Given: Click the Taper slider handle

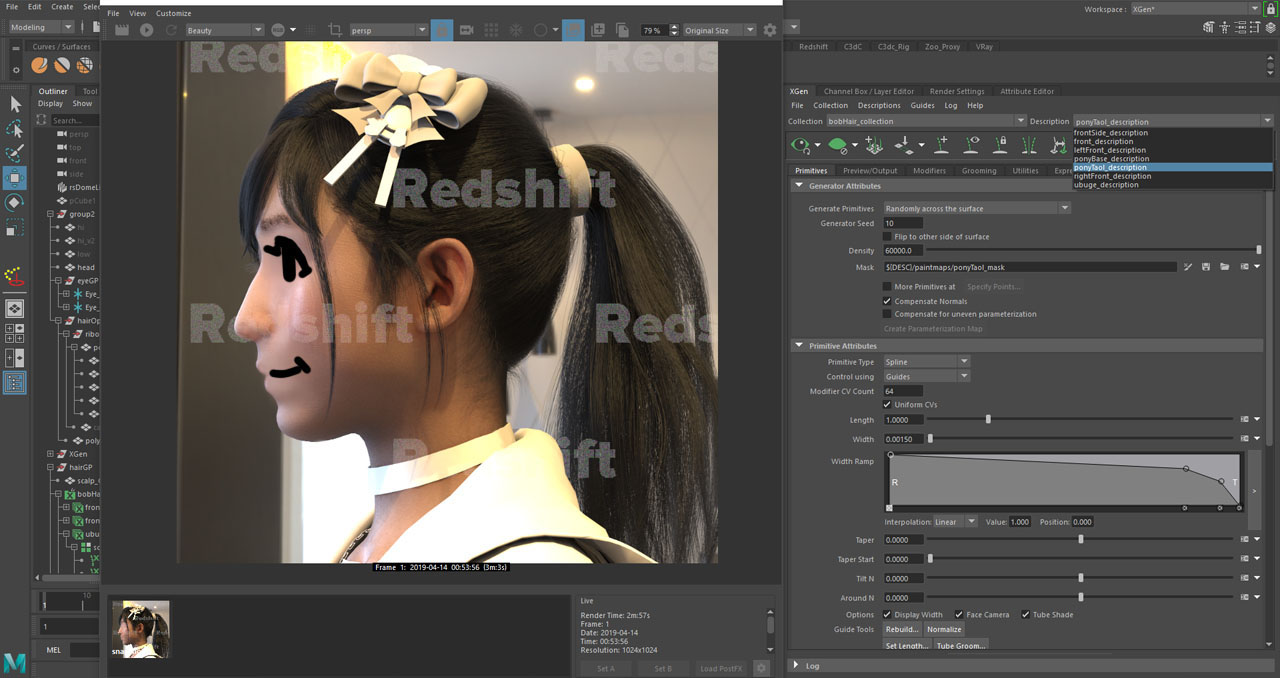Looking at the screenshot, I should tap(1081, 540).
